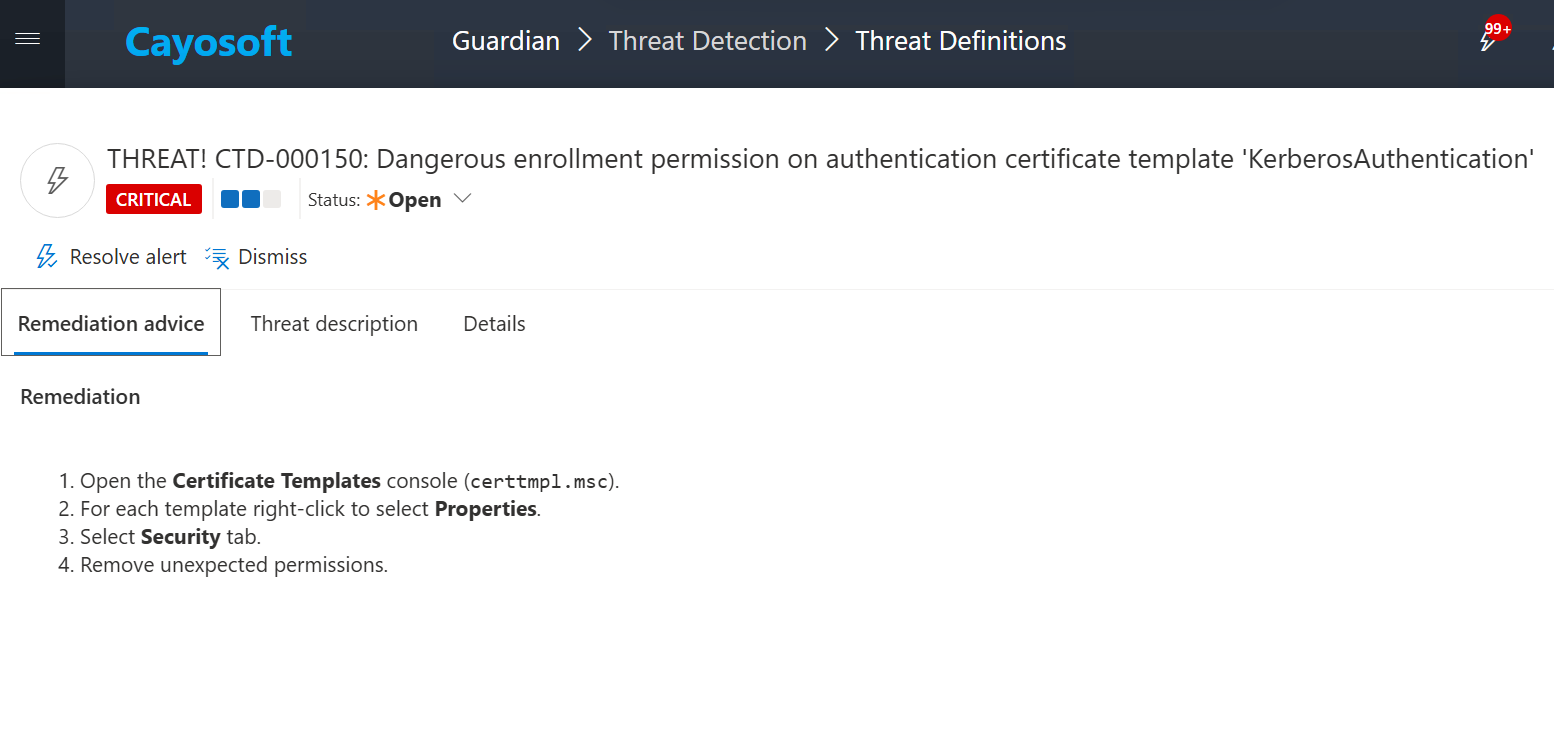Navigate to Threat Detection breadcrumb
The height and width of the screenshot is (737, 1554).
point(707,41)
